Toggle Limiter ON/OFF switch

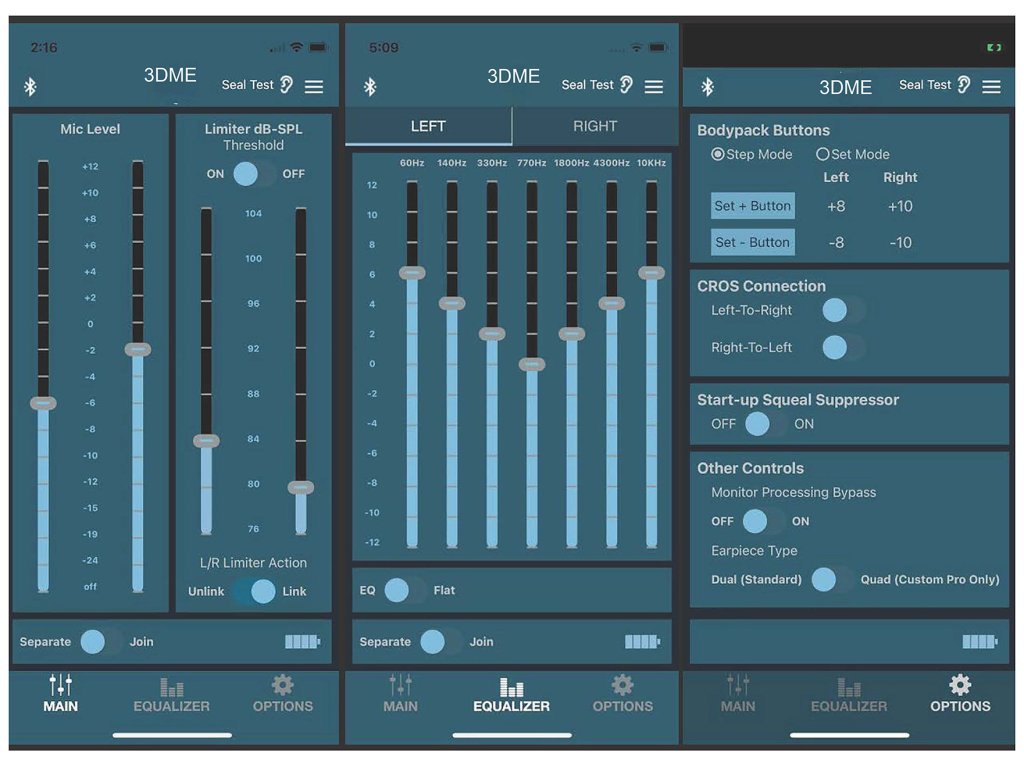coord(255,174)
